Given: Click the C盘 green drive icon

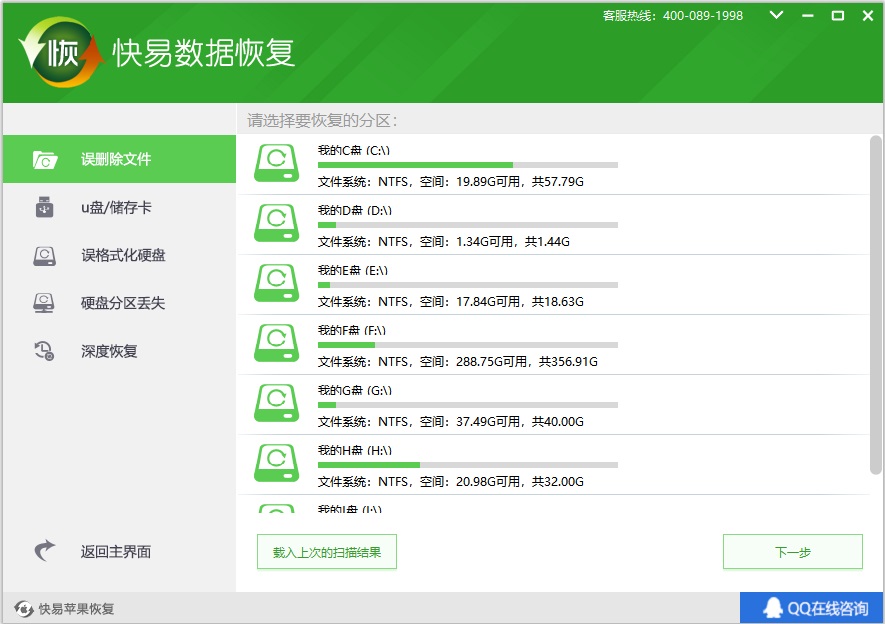Looking at the screenshot, I should click(x=276, y=163).
